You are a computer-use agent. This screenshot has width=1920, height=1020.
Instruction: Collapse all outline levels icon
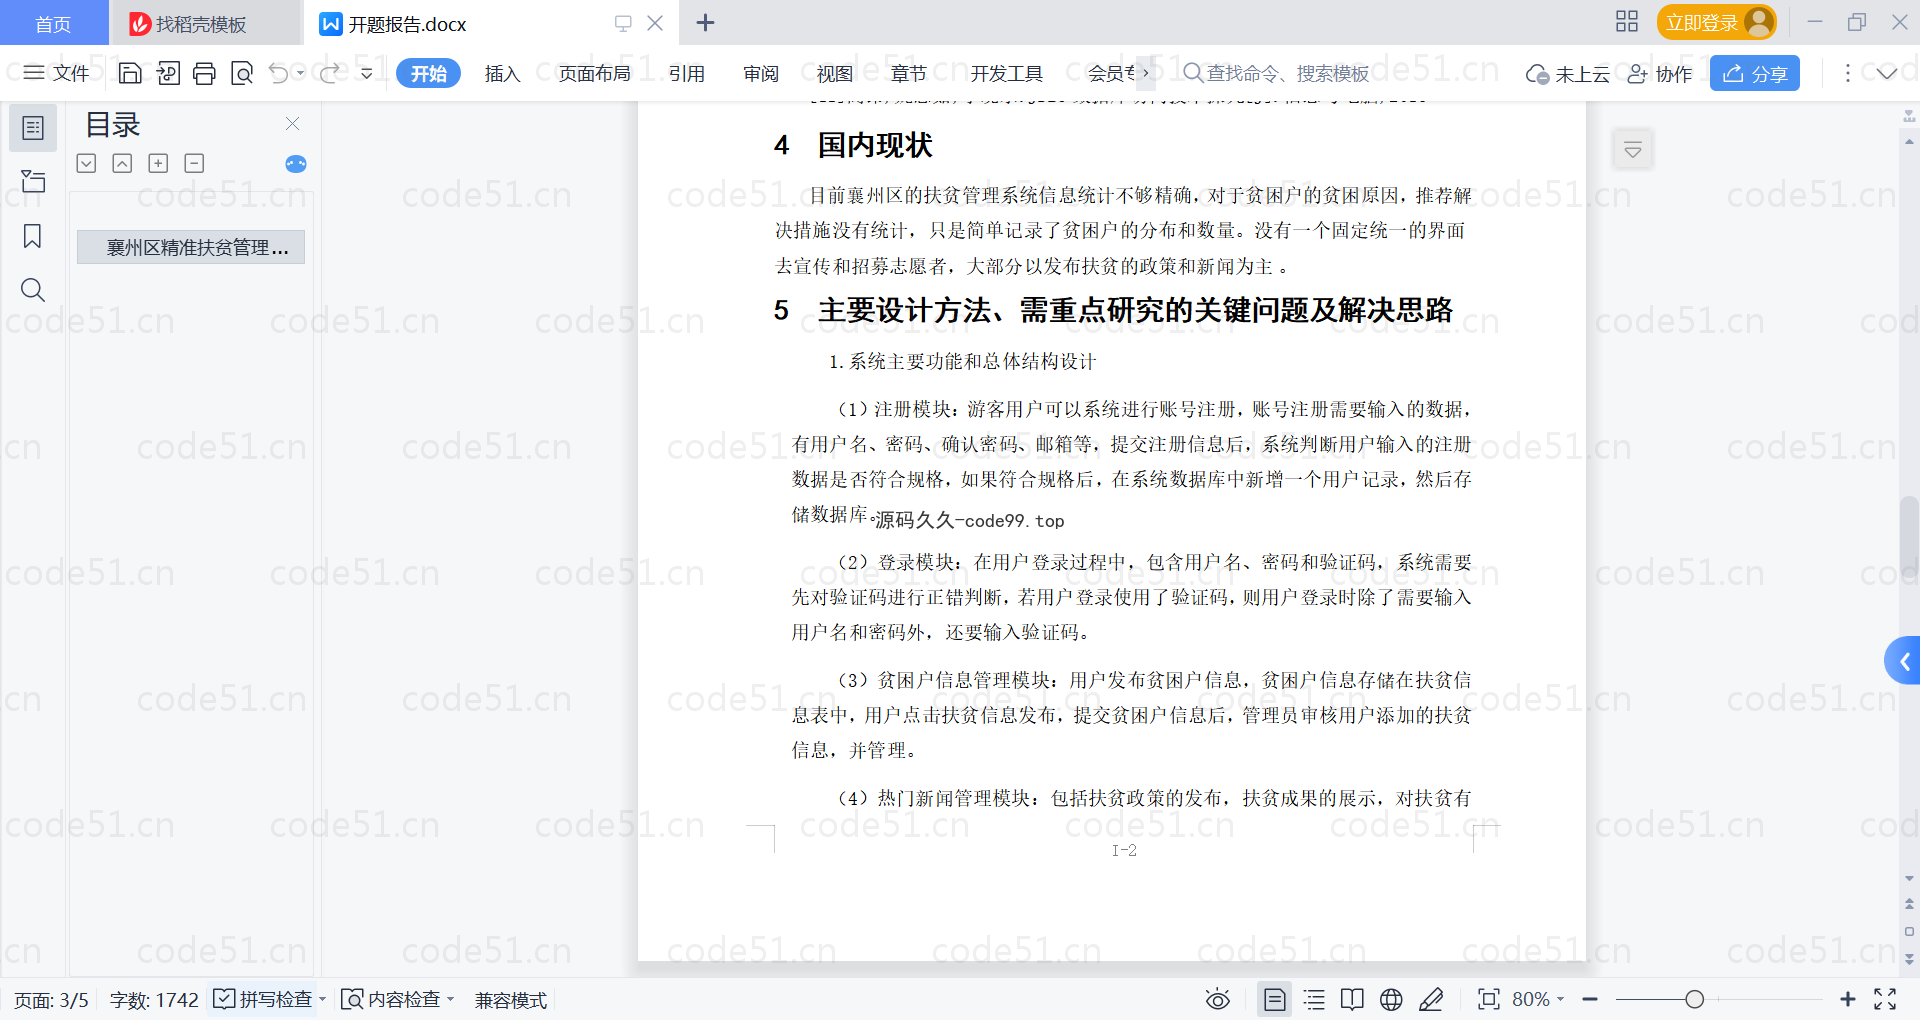tap(122, 163)
